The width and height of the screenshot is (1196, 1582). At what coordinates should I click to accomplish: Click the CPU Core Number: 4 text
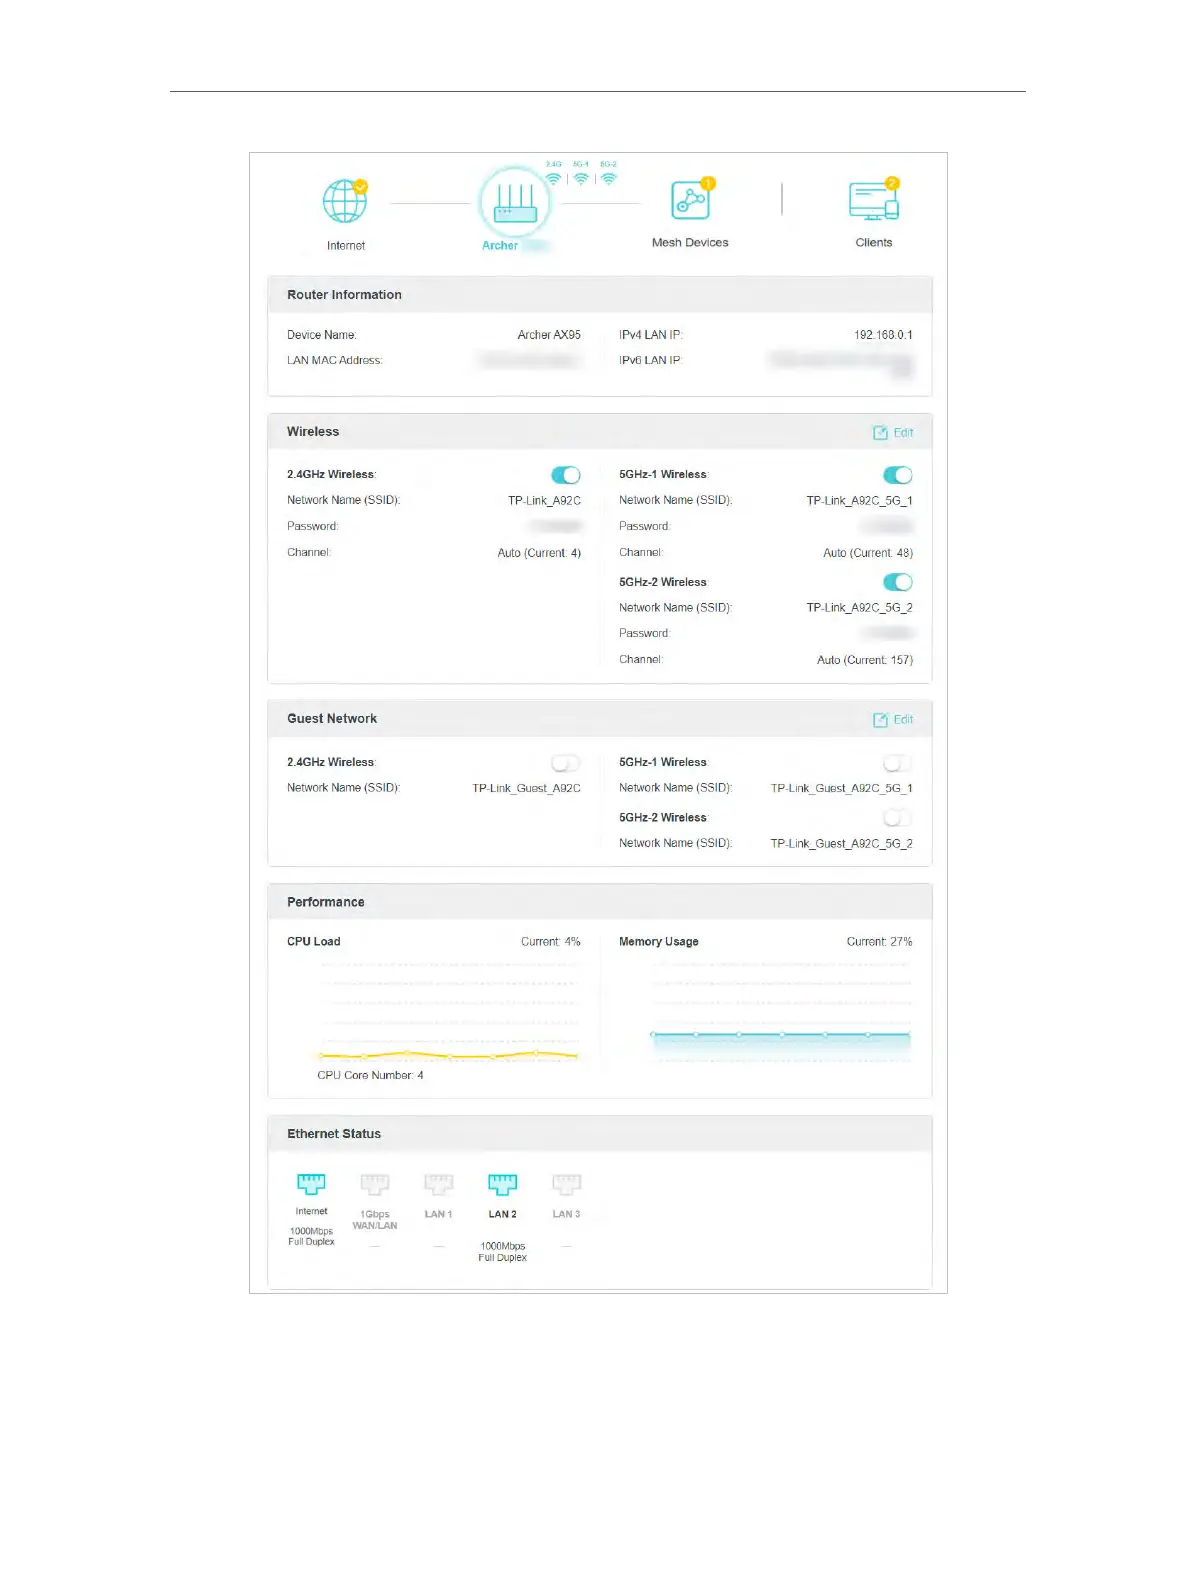tap(370, 1076)
